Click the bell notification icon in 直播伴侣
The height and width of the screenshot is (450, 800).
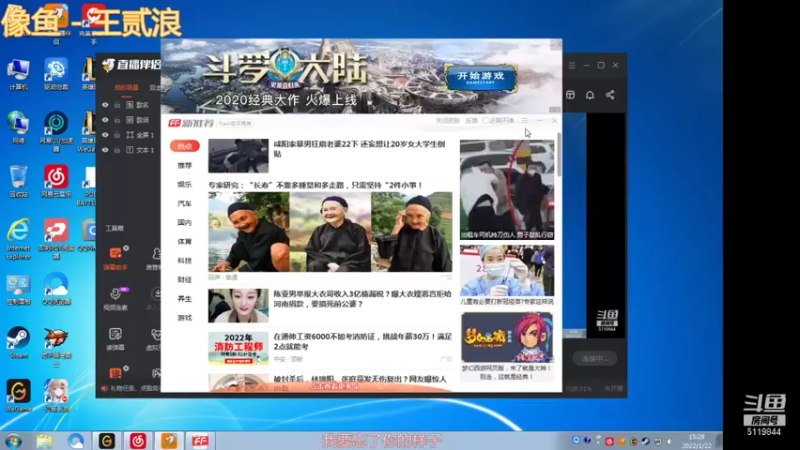[590, 95]
